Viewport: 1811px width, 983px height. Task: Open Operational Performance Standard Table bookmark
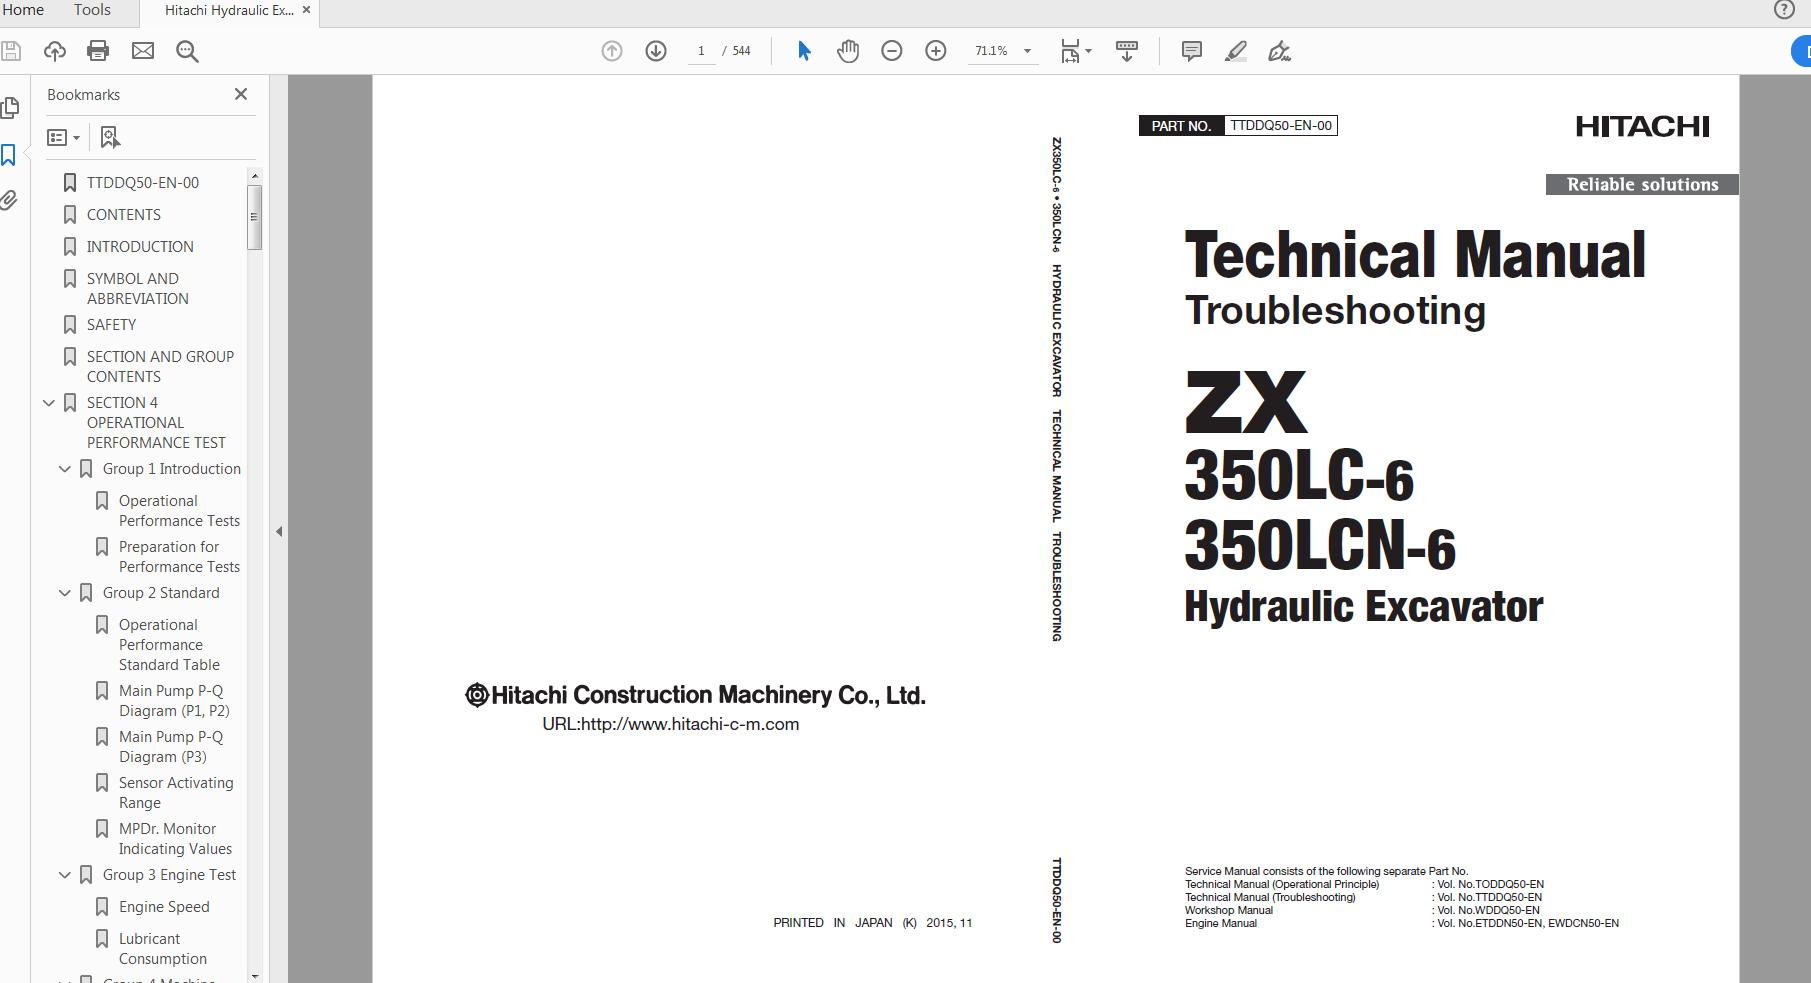[x=169, y=645]
